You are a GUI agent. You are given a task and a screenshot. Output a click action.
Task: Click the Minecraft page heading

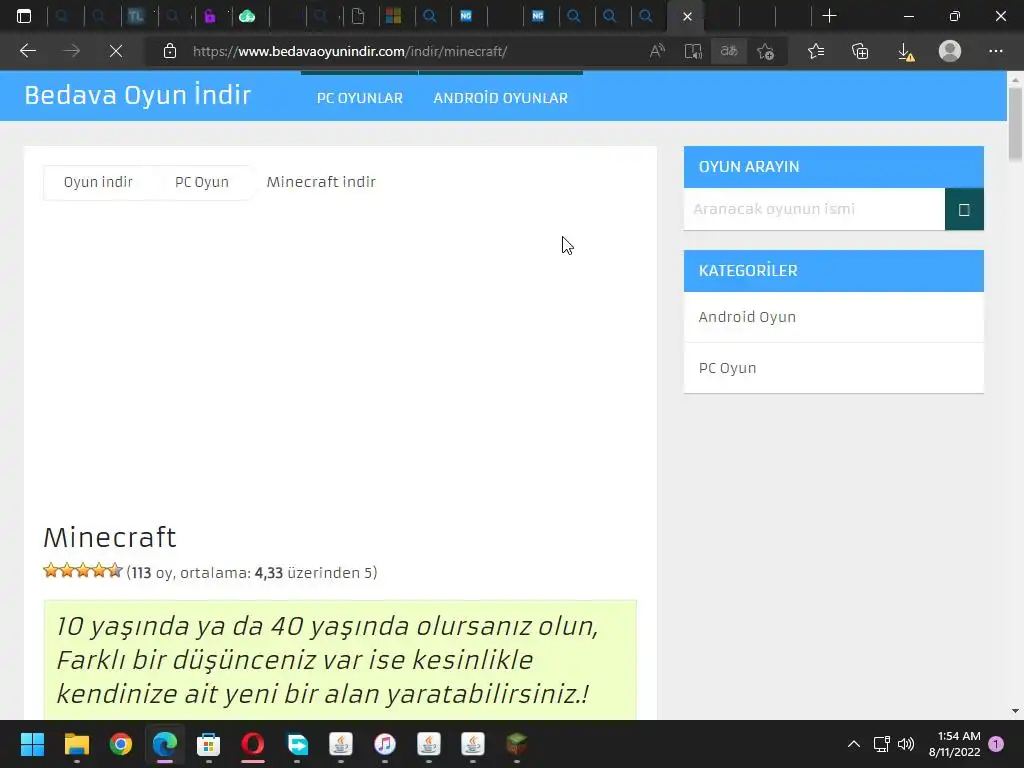(110, 537)
